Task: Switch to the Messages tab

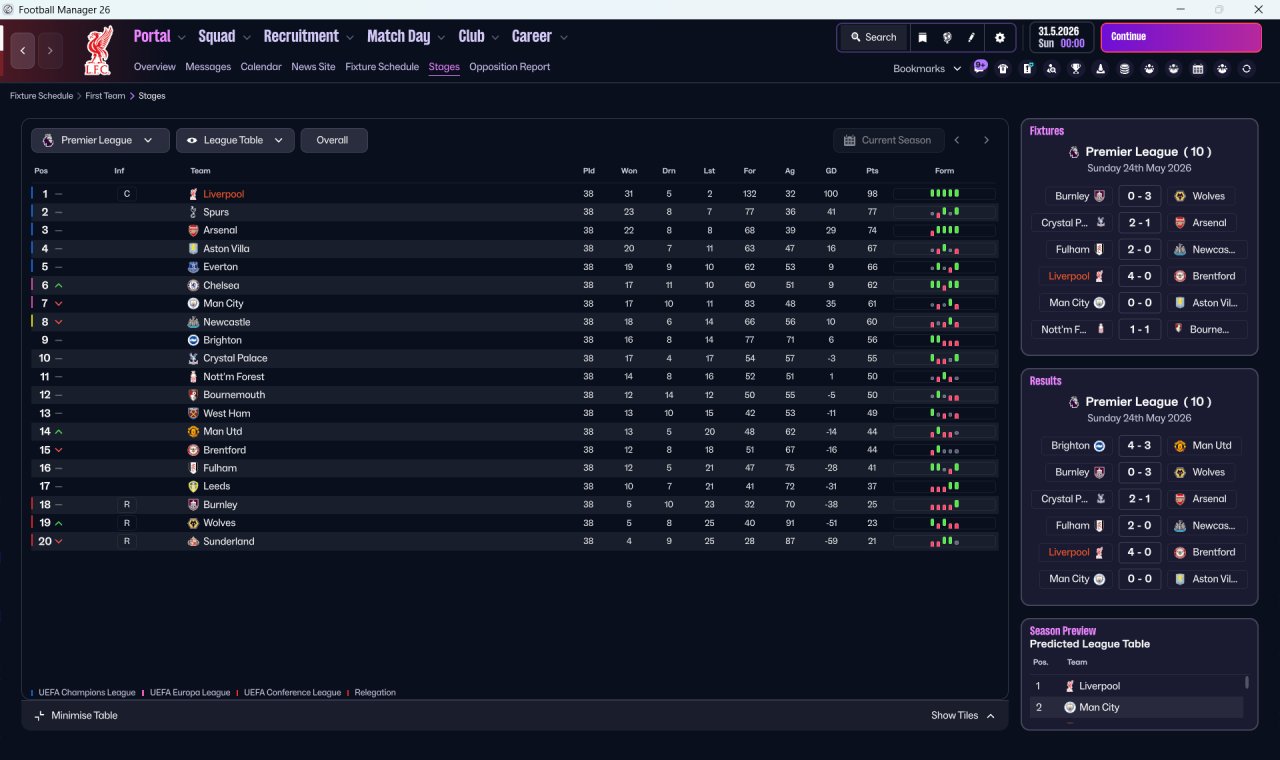Action: [208, 67]
